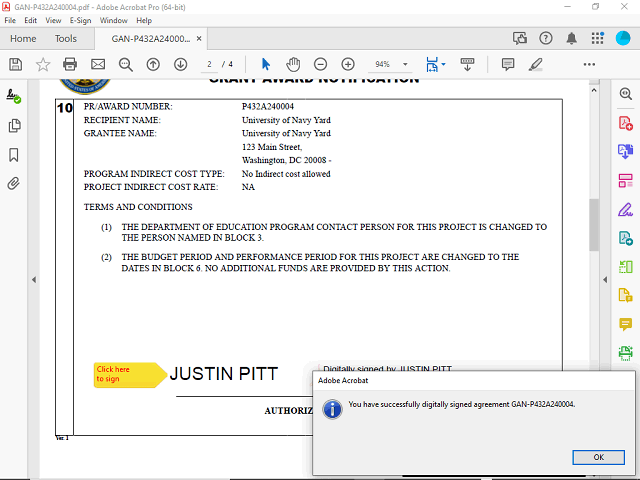Screen dimensions: 640x480
Task: Star this document as a favorite
Action: pyautogui.click(x=43, y=64)
